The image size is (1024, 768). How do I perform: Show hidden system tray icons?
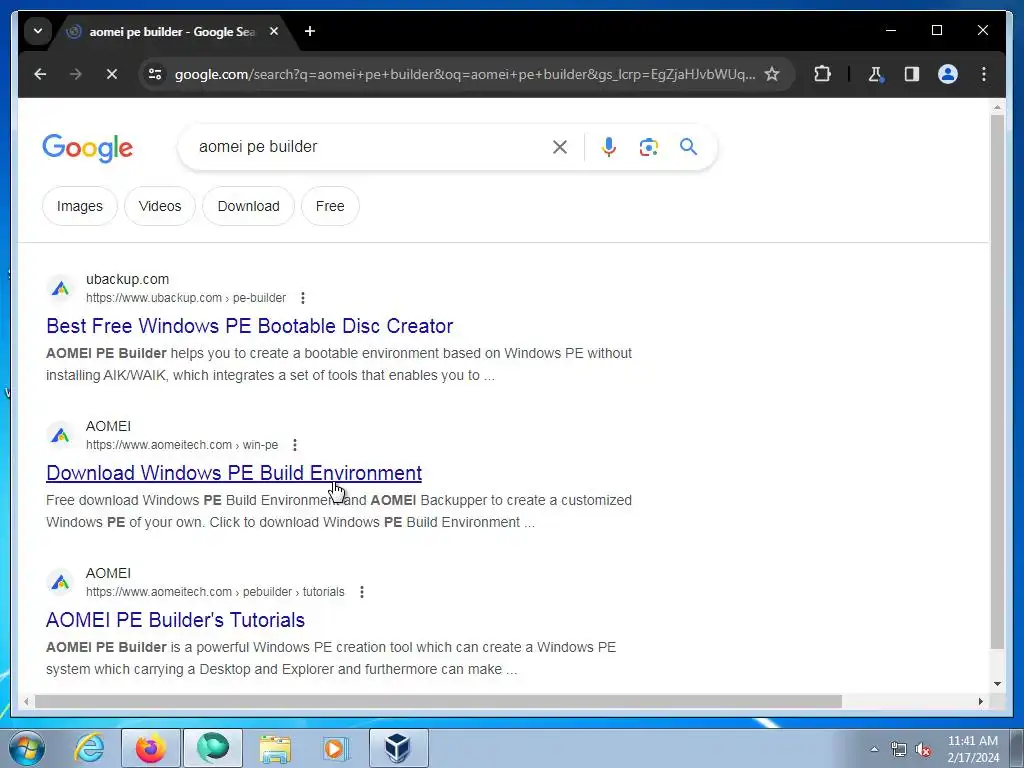(874, 749)
